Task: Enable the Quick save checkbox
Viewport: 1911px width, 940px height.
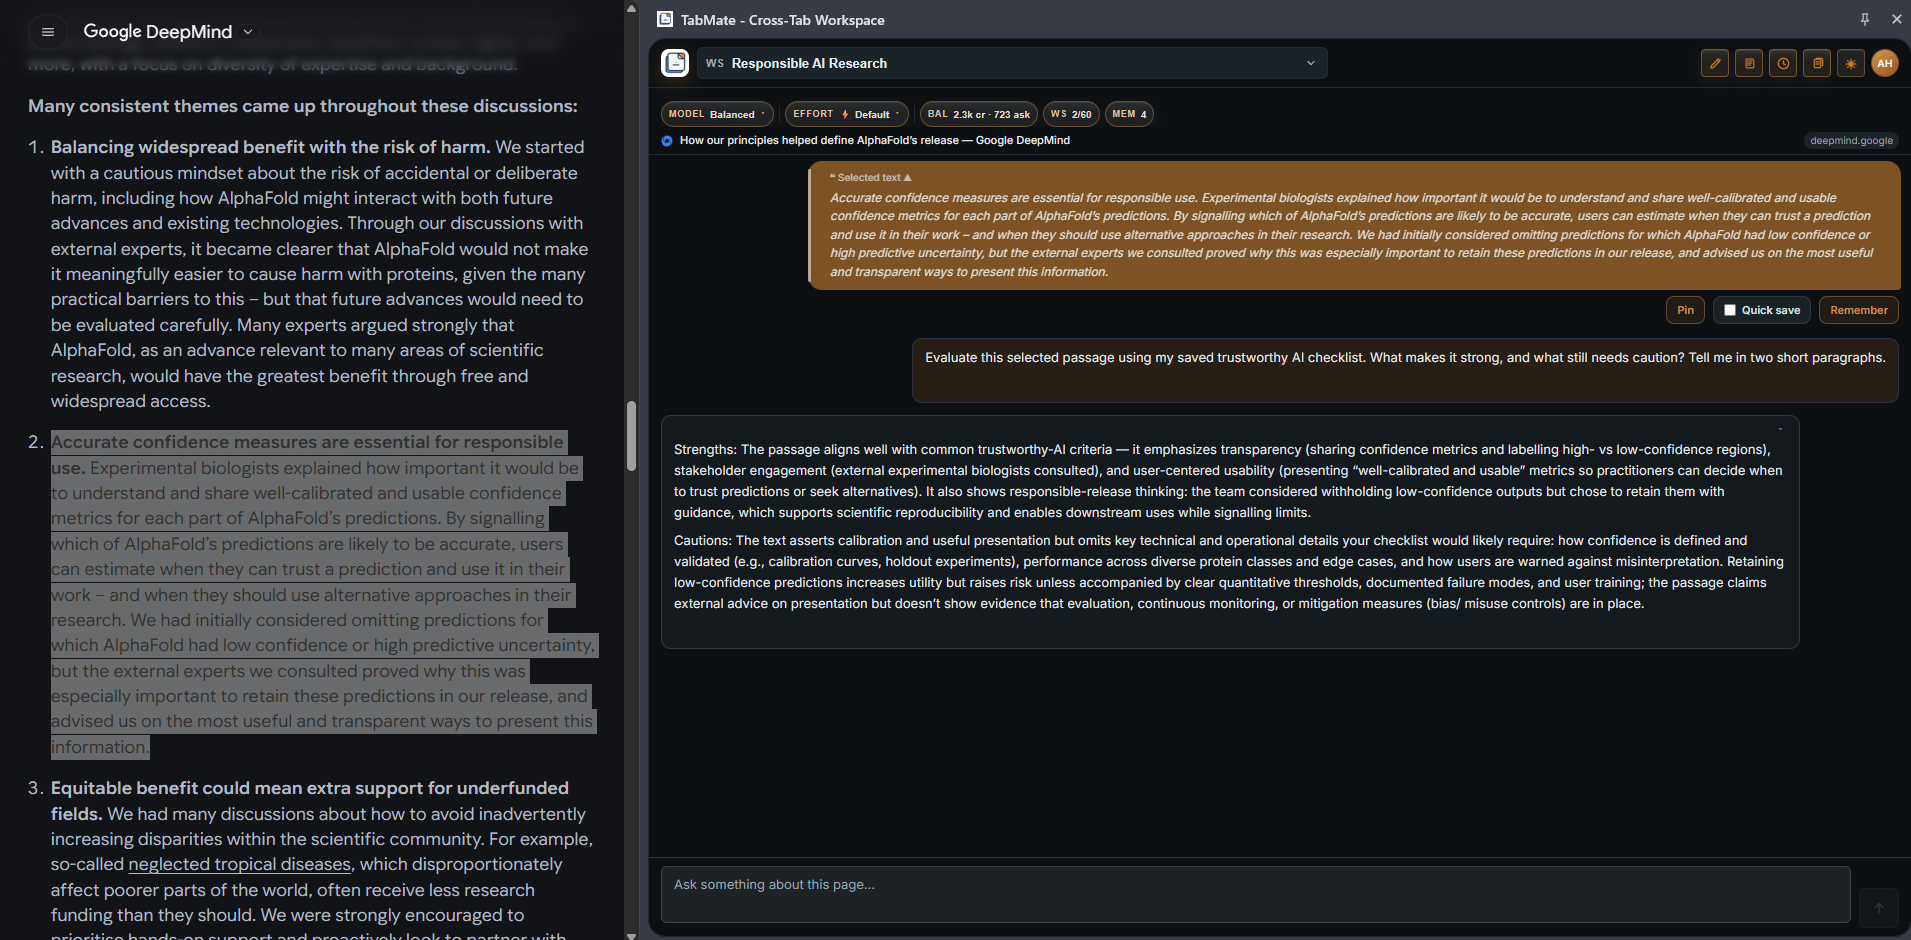Action: (x=1730, y=310)
